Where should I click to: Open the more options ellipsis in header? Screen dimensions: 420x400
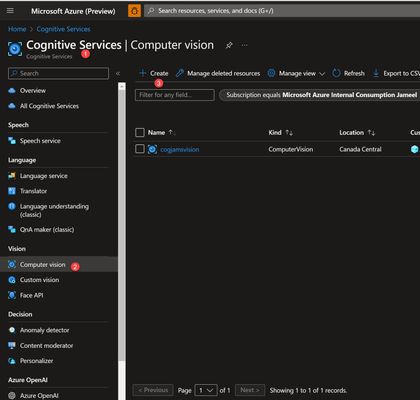coord(245,45)
